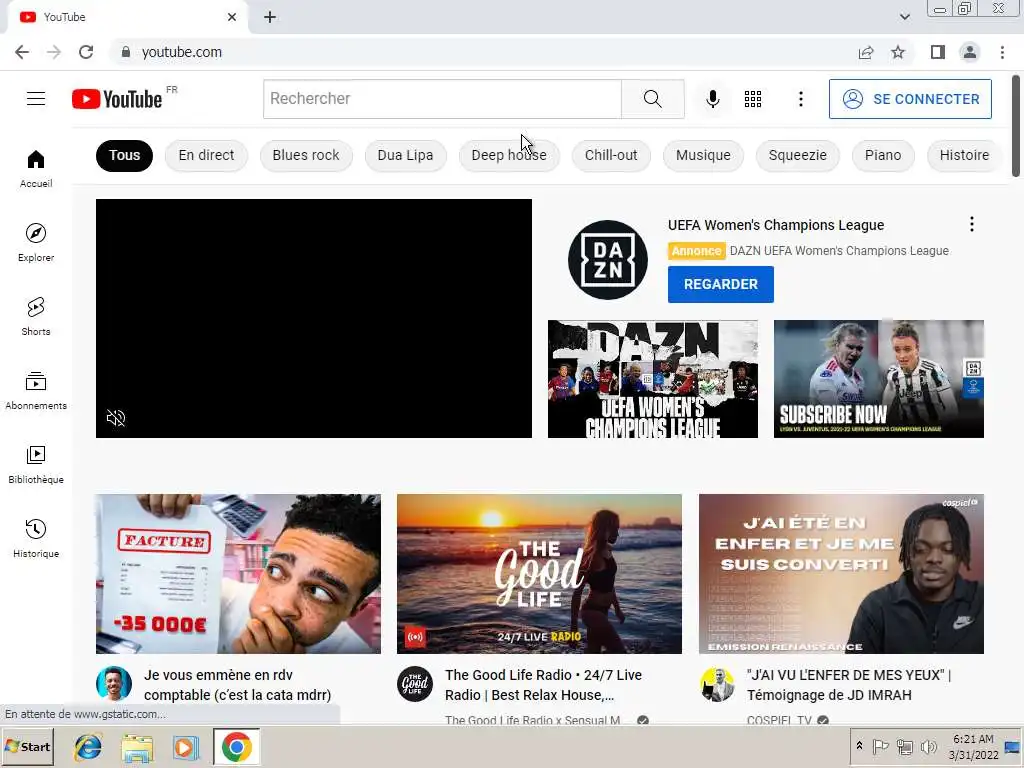Click the SE CONNECTER button
1024x768 pixels.
pyautogui.click(x=910, y=99)
